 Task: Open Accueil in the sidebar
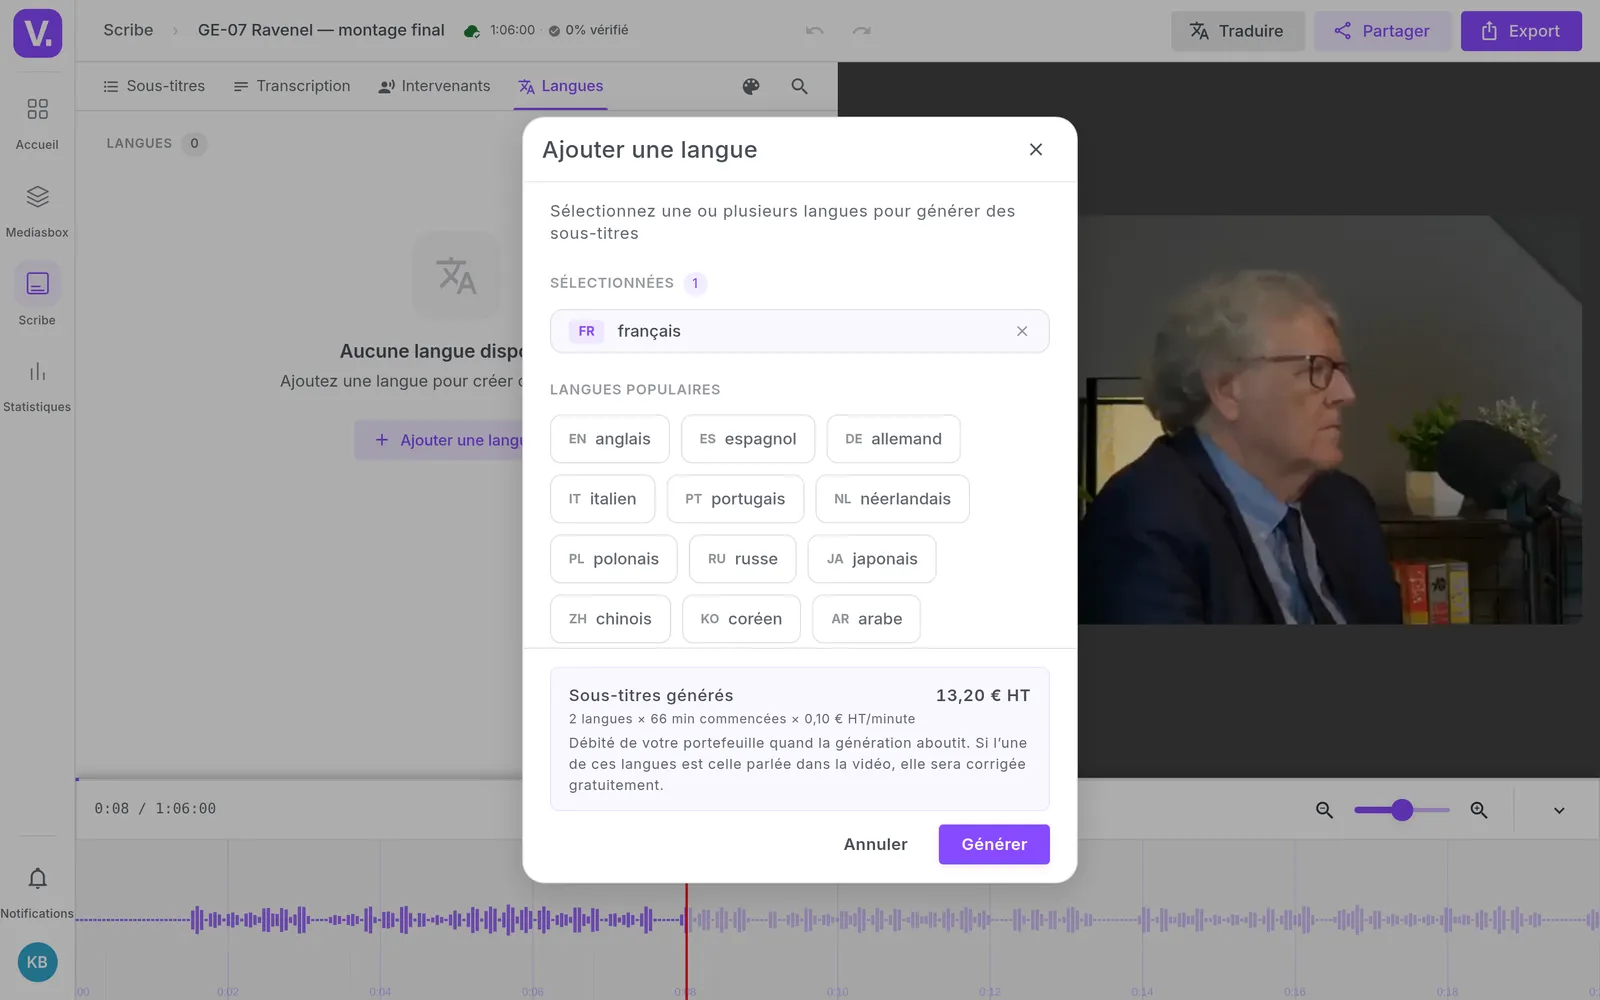coord(37,123)
